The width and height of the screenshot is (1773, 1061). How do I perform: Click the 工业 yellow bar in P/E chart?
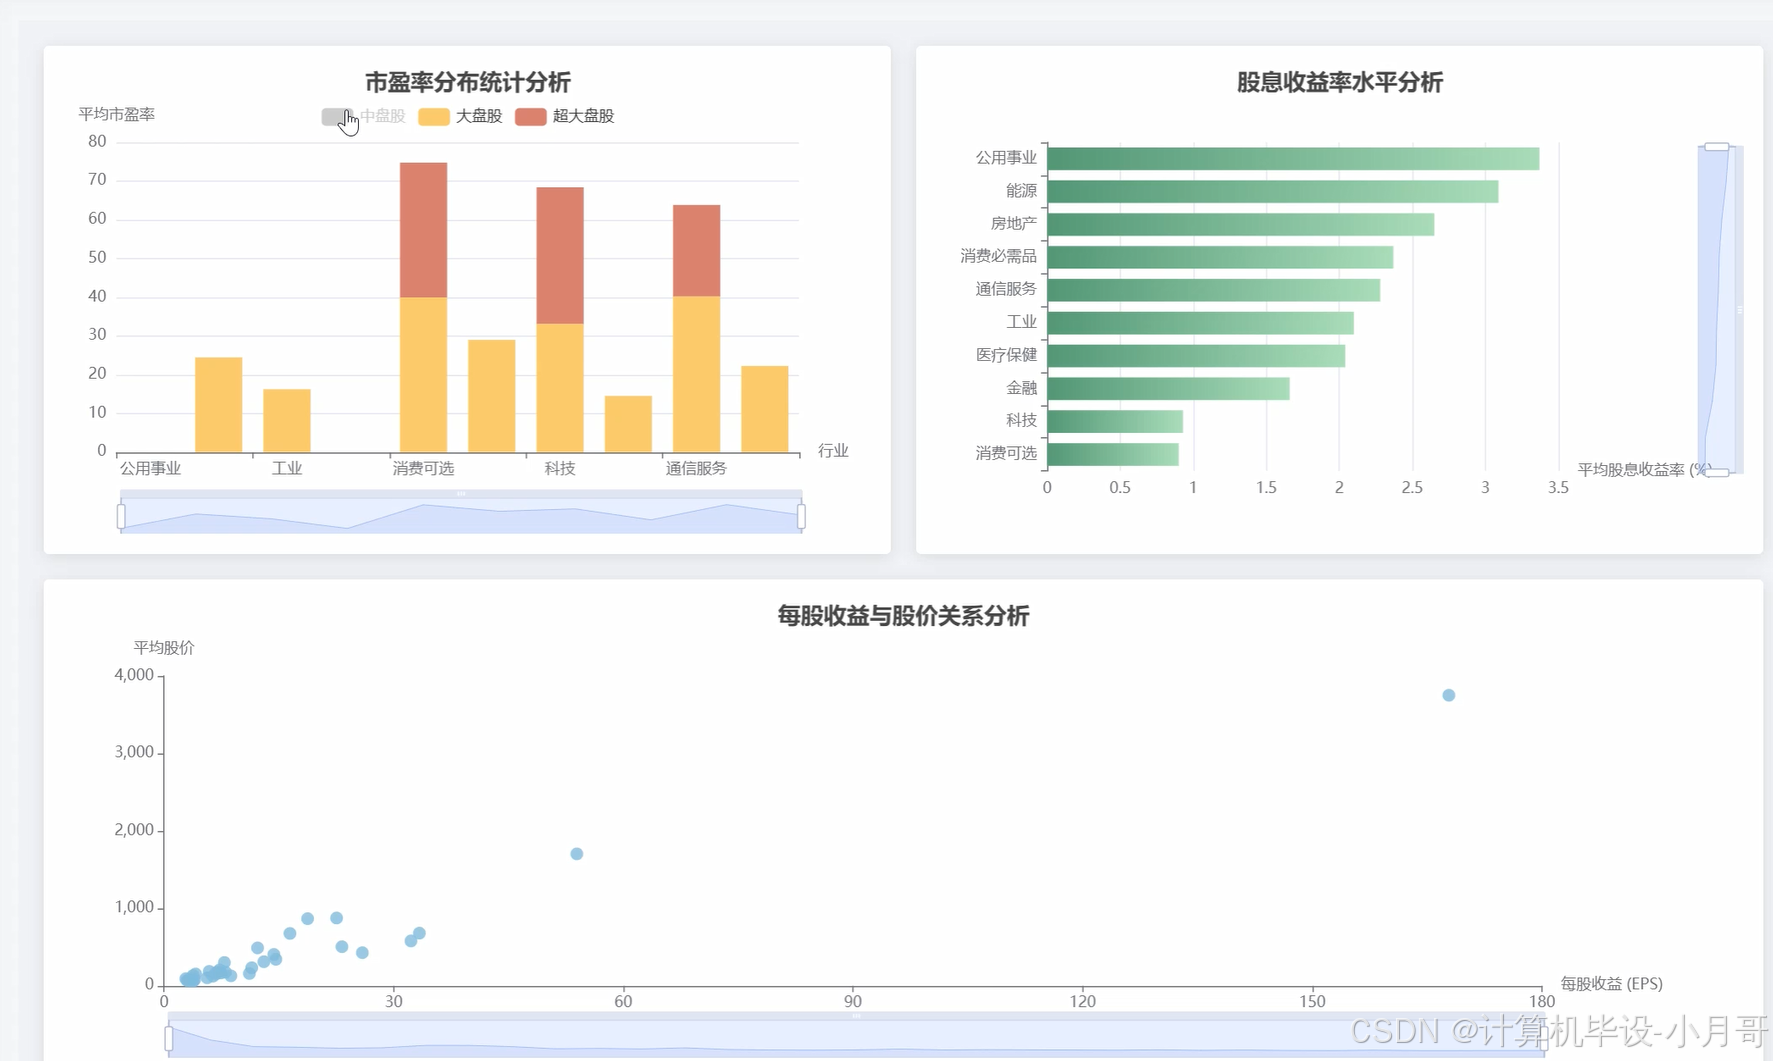[x=287, y=421]
